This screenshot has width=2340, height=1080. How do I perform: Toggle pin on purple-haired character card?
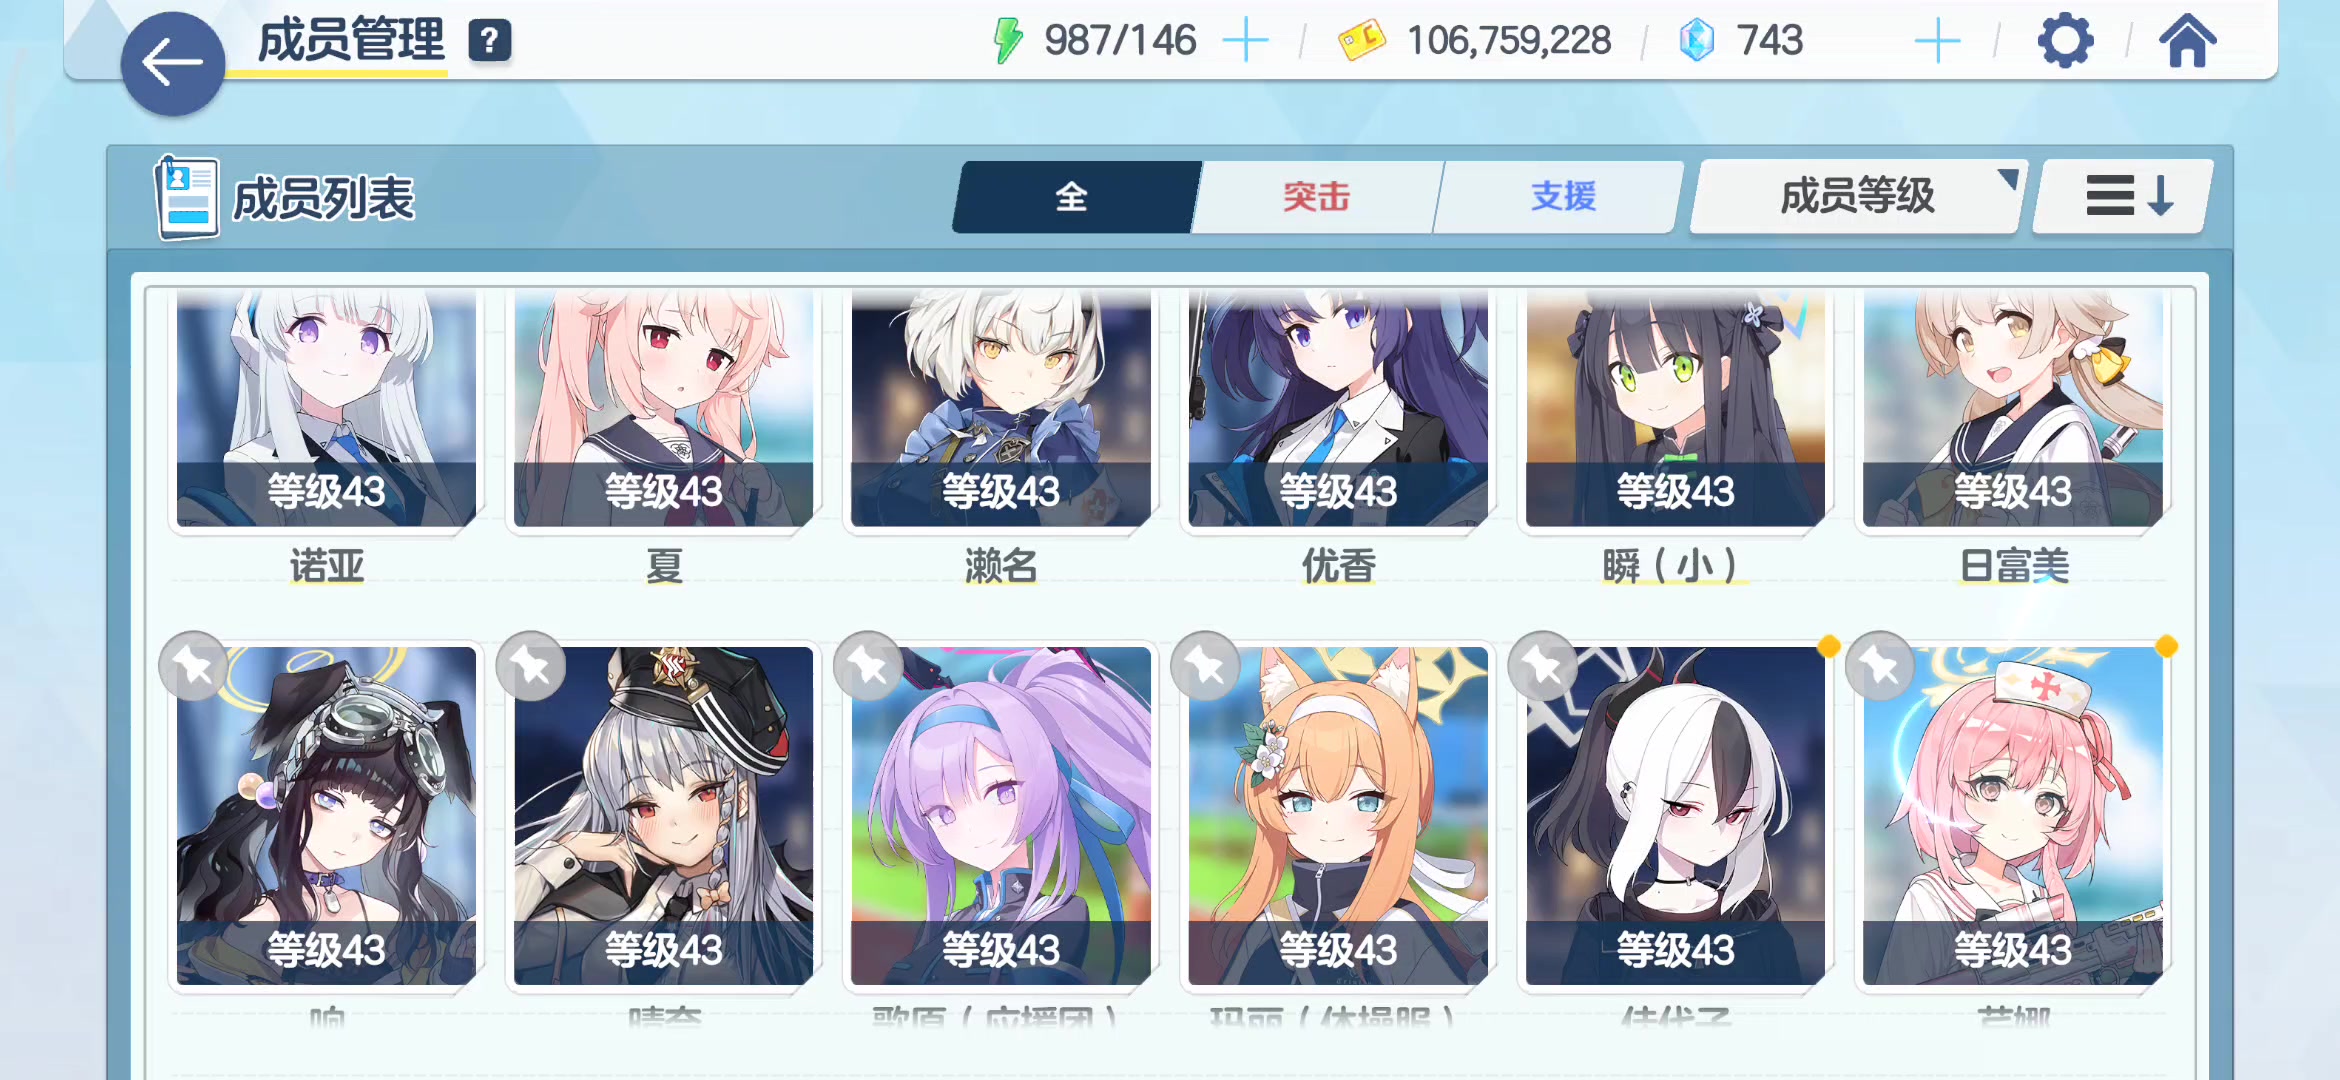(x=869, y=665)
